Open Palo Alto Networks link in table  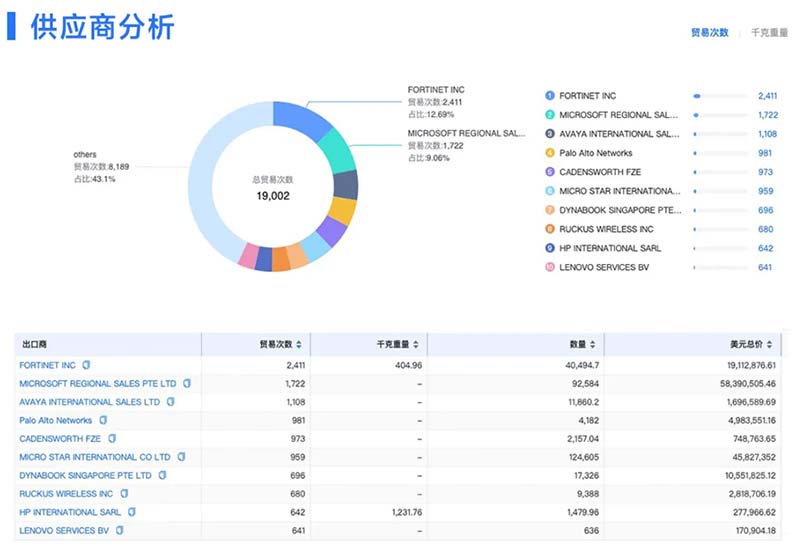tap(55, 420)
